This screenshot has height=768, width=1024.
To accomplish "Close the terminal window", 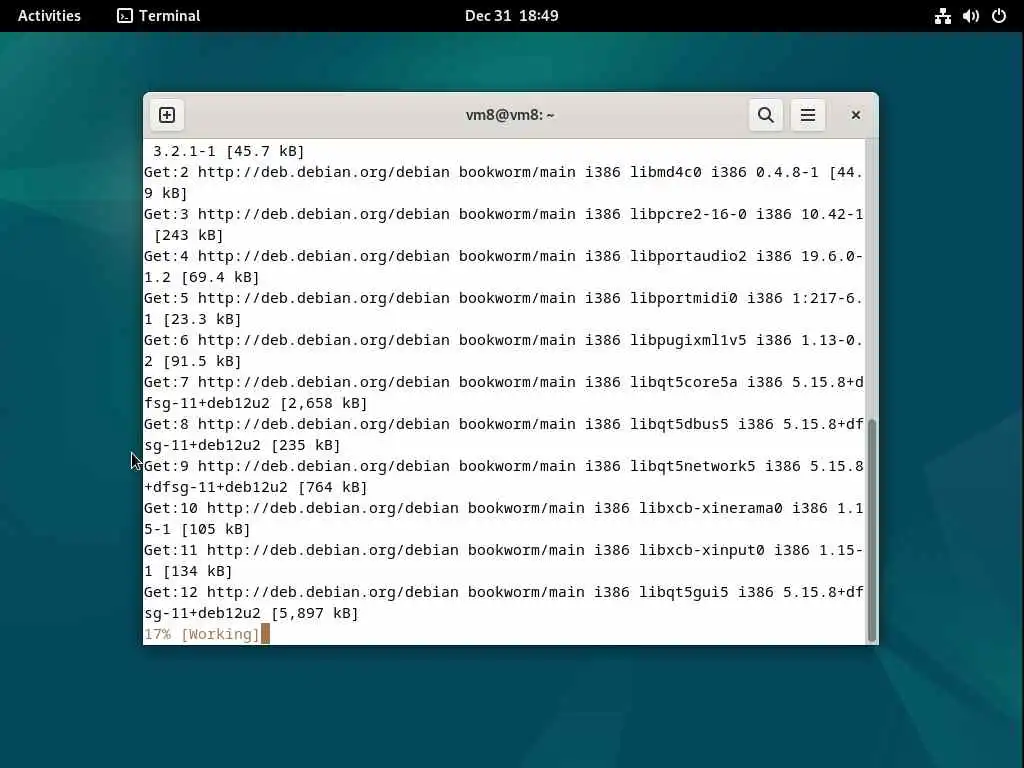I will tap(856, 115).
